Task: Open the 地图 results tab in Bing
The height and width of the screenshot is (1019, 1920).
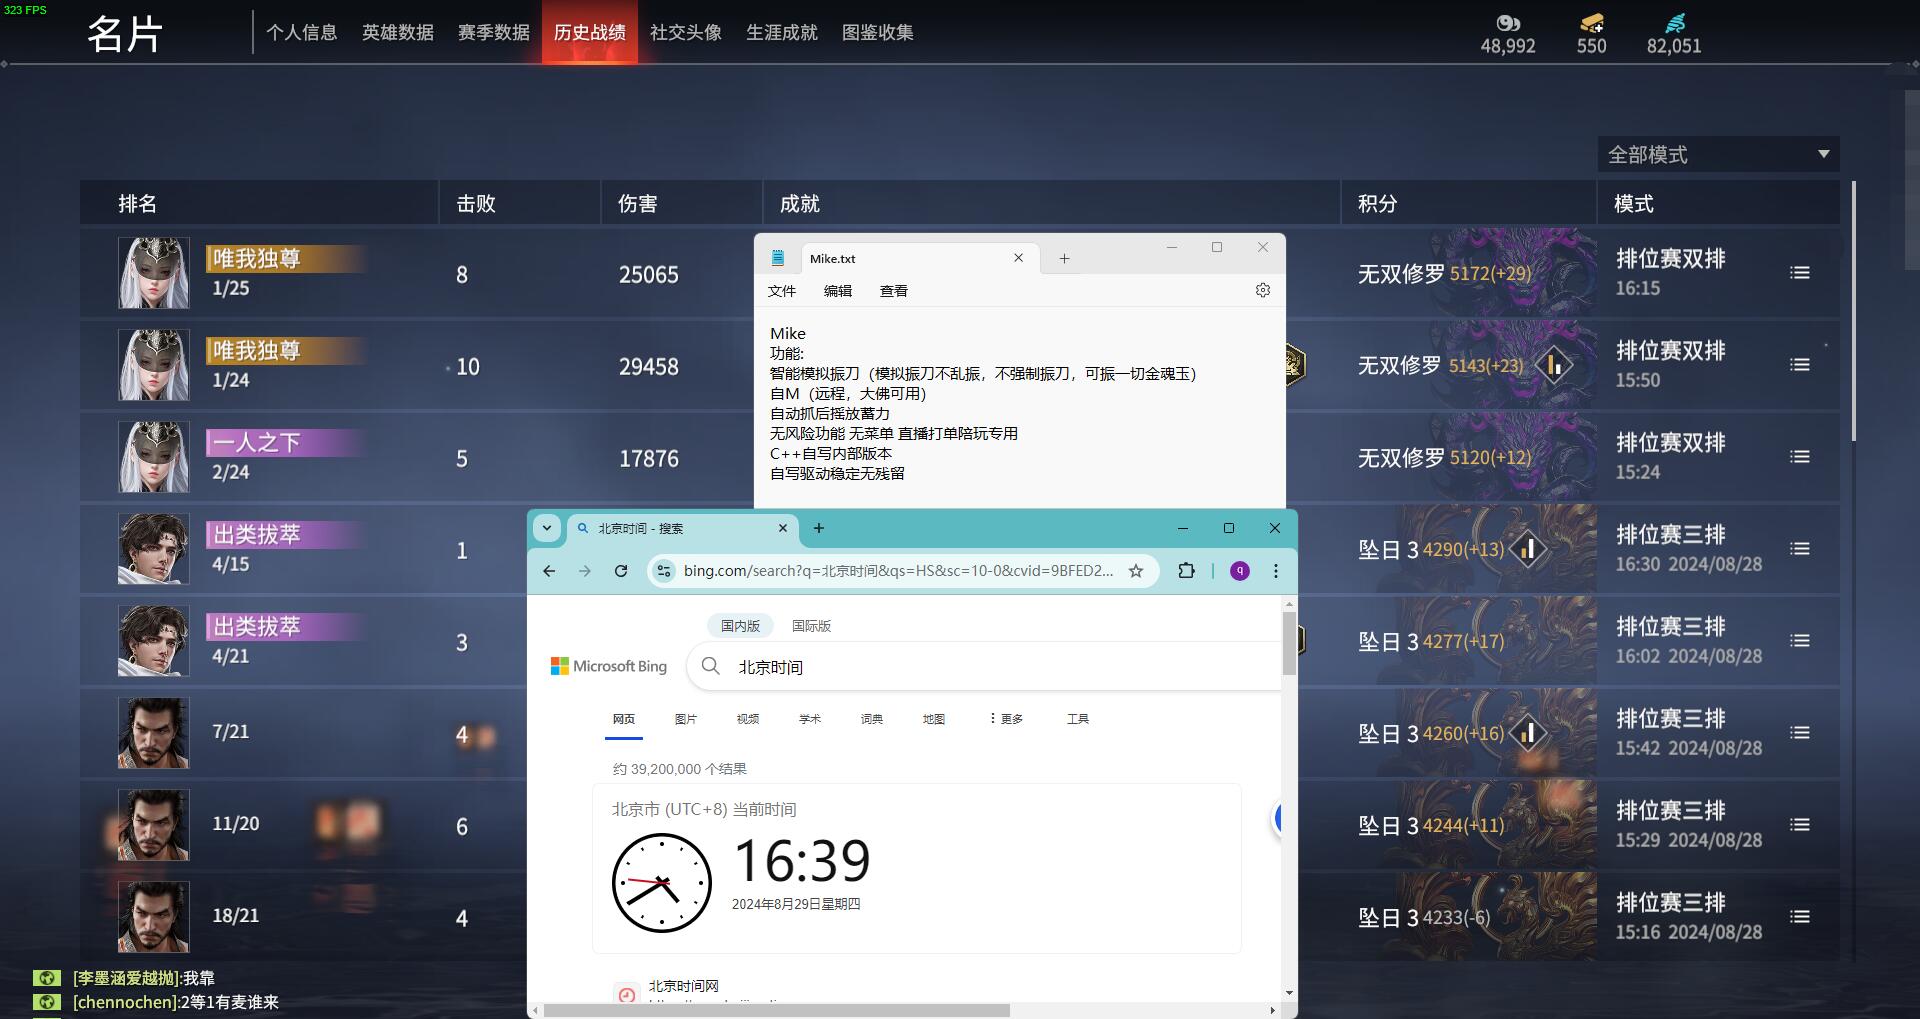Action: (934, 719)
